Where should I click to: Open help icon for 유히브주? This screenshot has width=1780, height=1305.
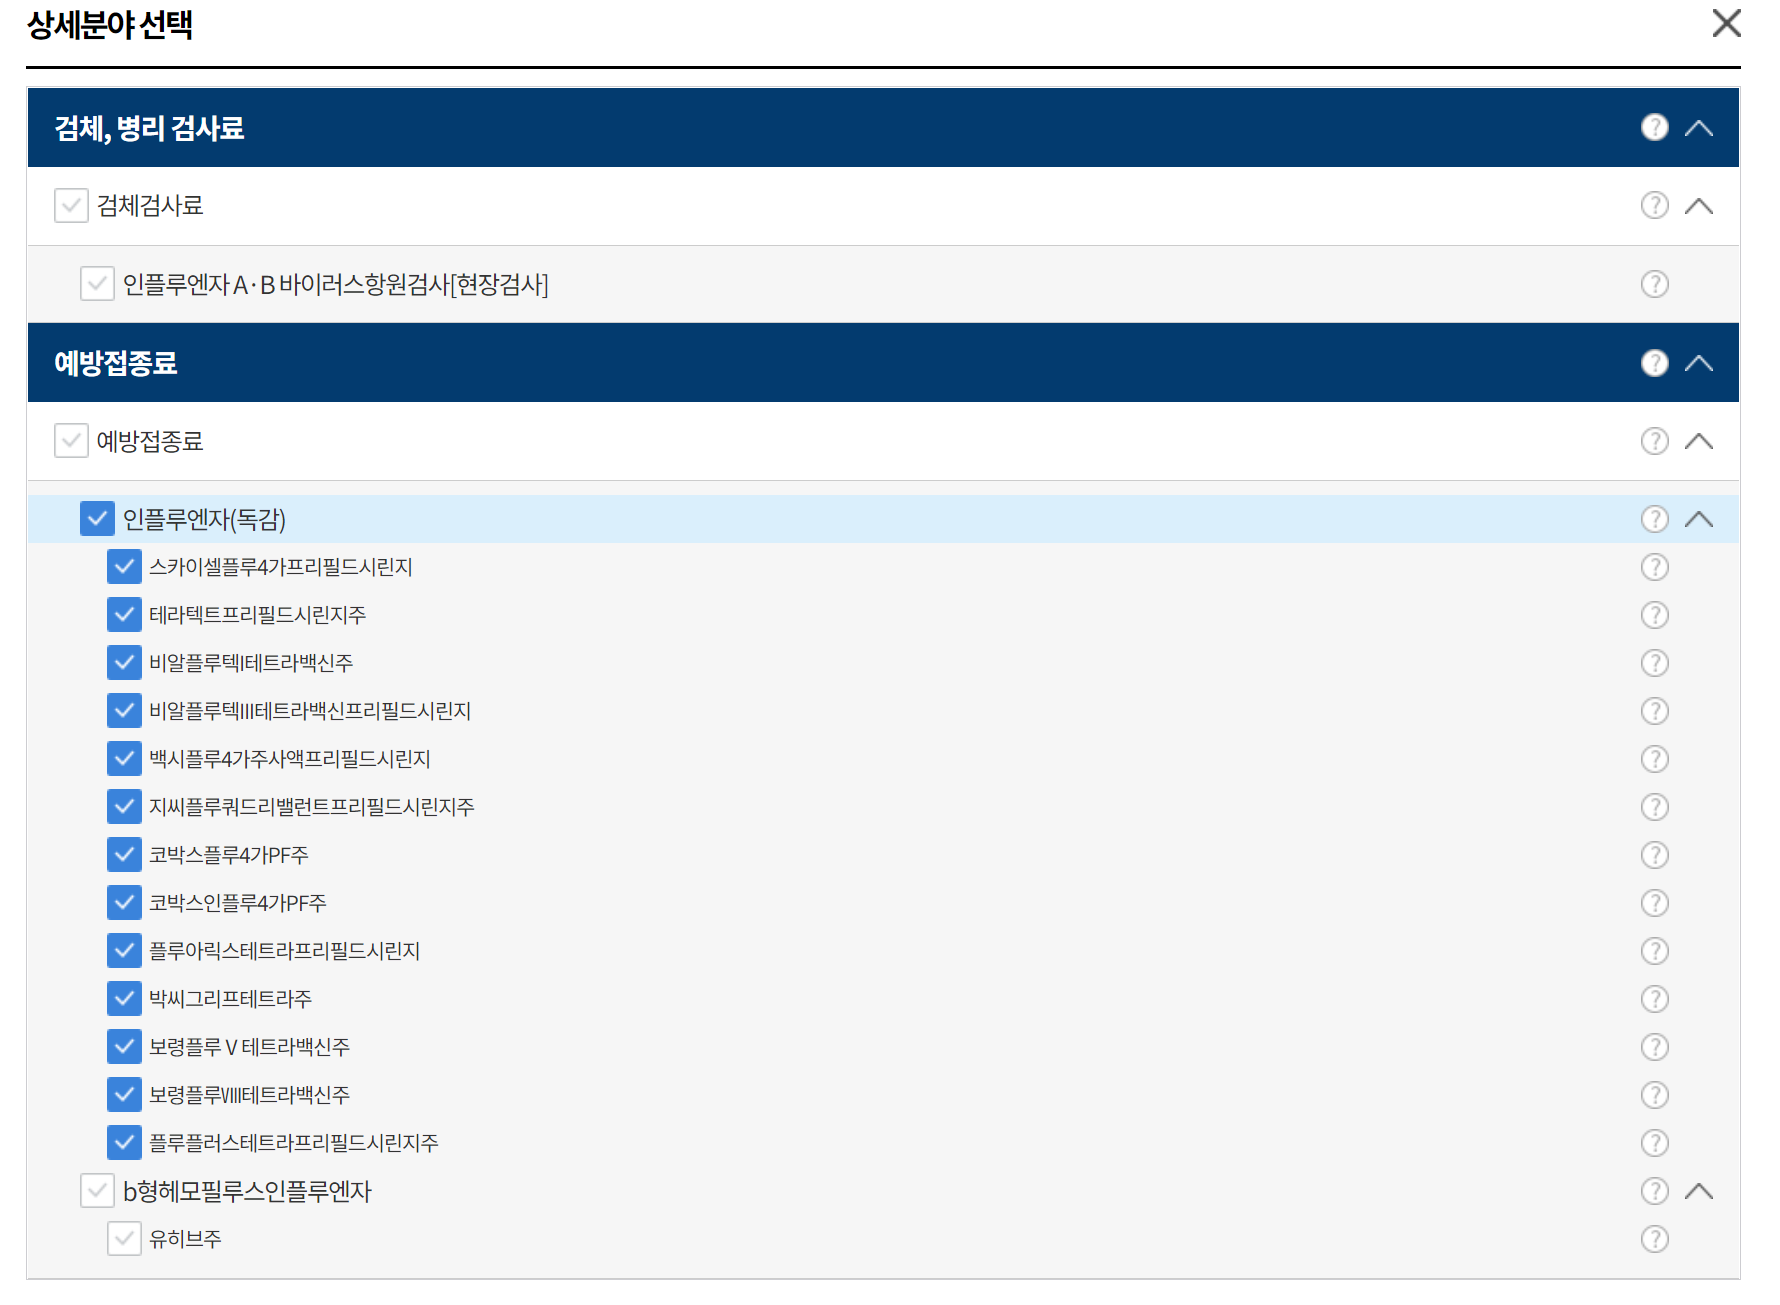[x=1655, y=1239]
